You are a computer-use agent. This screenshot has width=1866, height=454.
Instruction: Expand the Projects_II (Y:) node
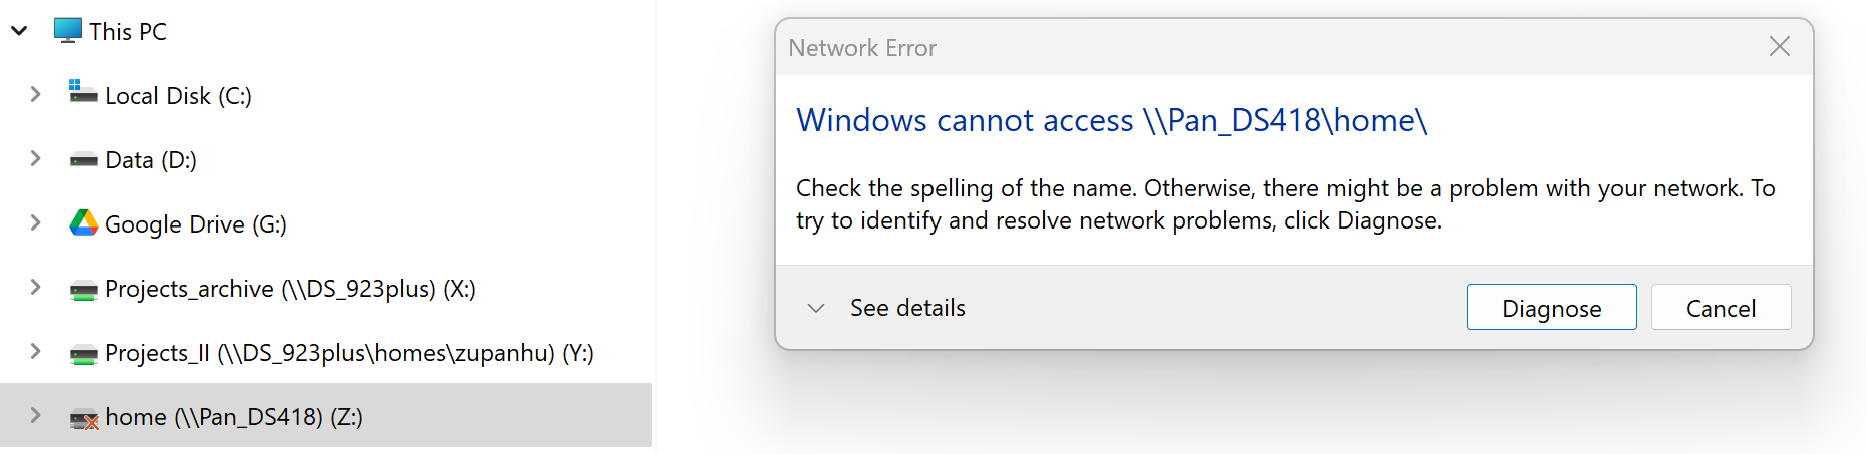tap(35, 351)
